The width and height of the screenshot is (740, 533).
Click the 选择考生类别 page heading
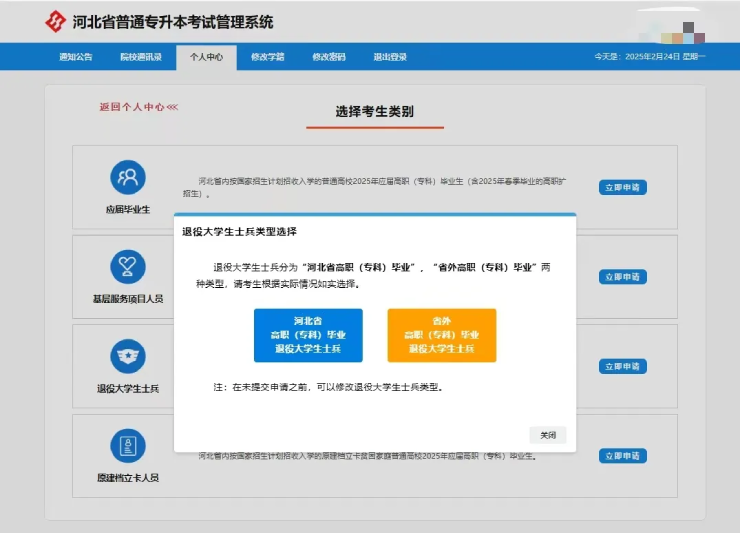point(375,111)
